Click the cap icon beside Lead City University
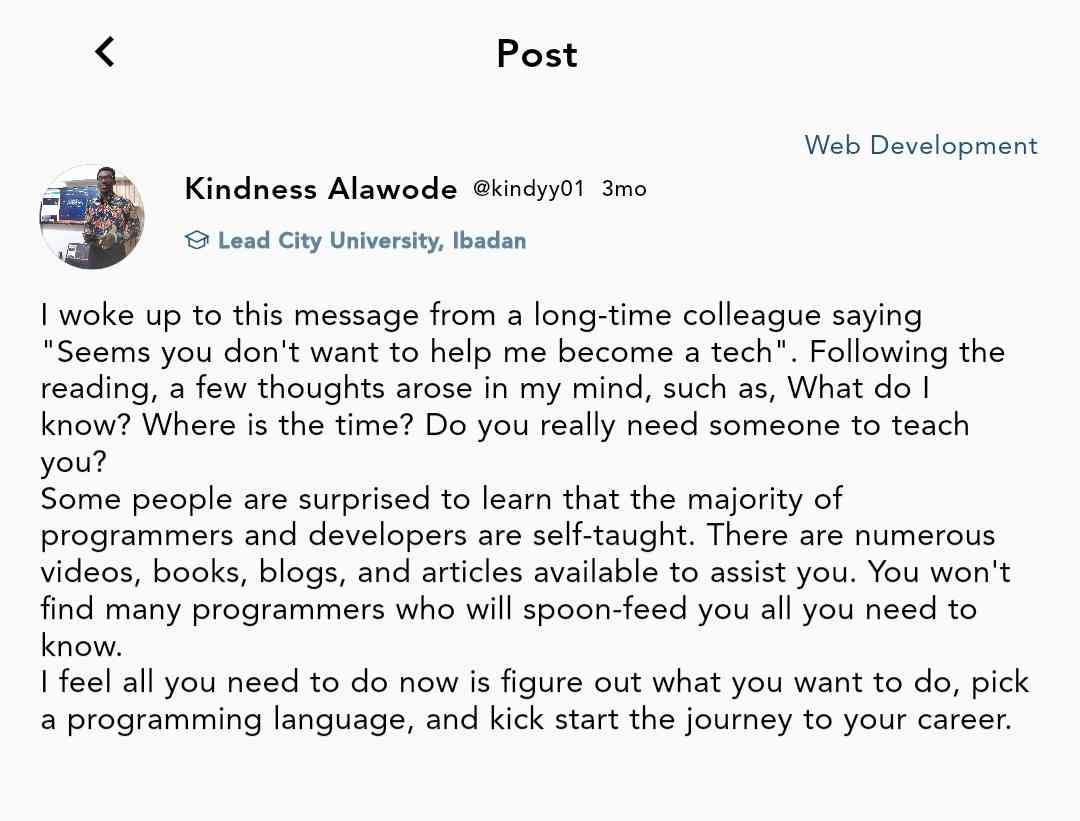Image resolution: width=1080 pixels, height=821 pixels. point(196,239)
